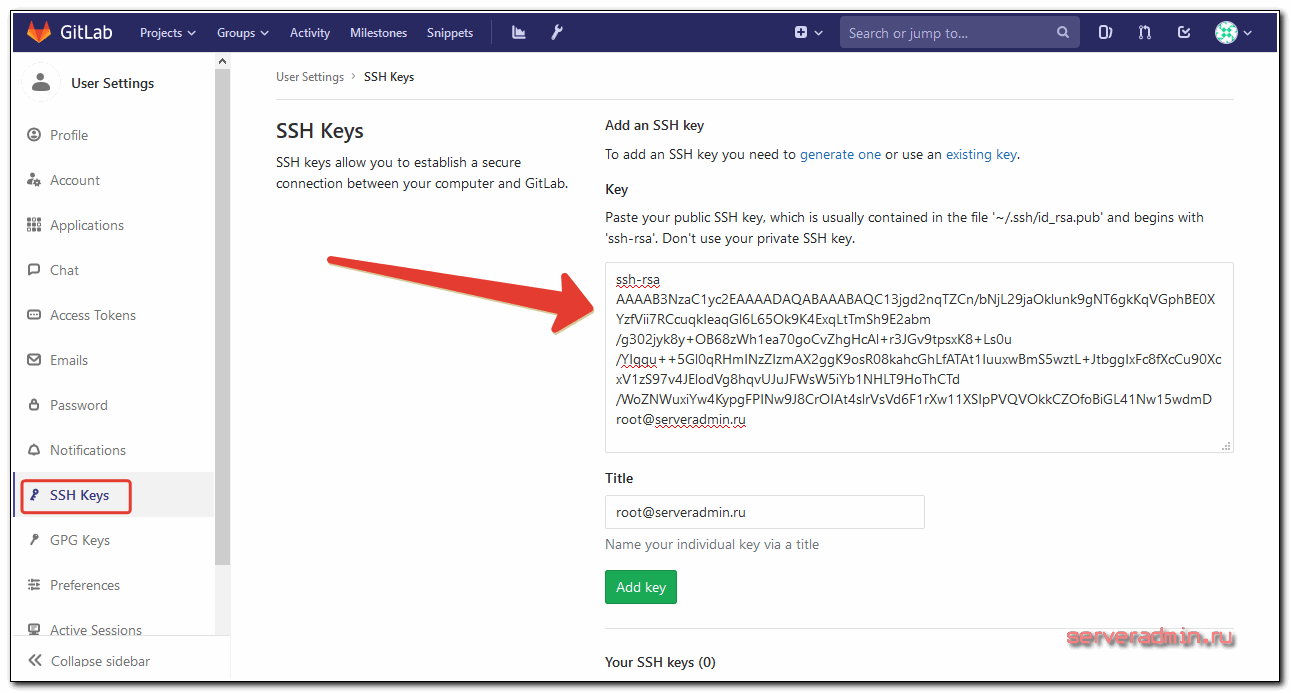Click the green Add key button
Screen dimensions: 1291x693
(x=640, y=587)
